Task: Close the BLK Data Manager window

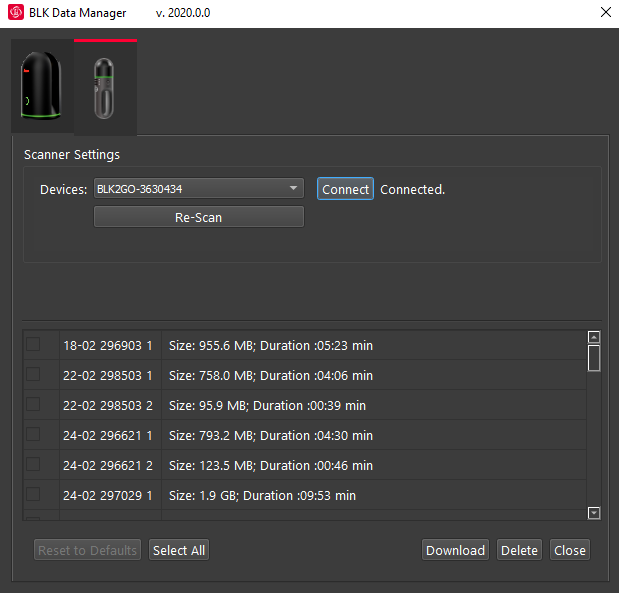Action: click(x=604, y=13)
